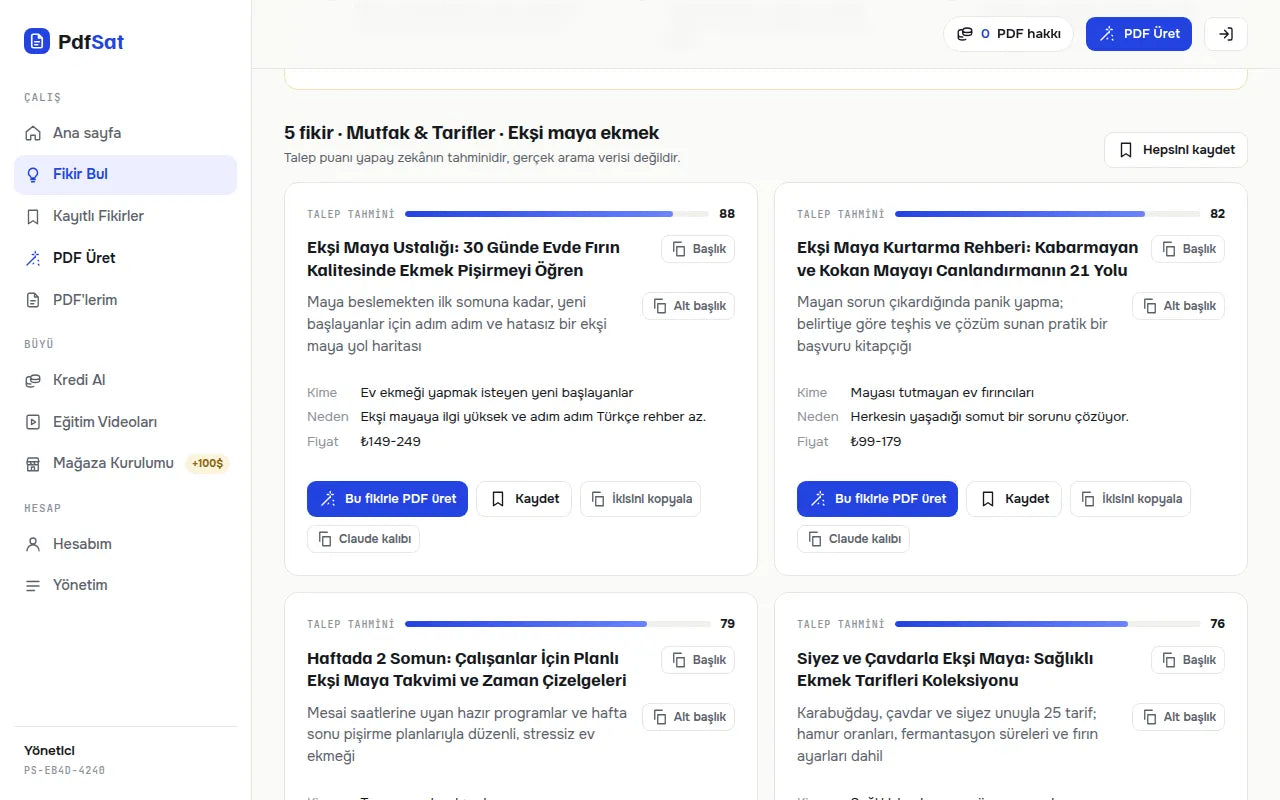Image resolution: width=1280 pixels, height=800 pixels.
Task: Copy title of Ekşi Maya Kurtarma Rehberi card
Action: (1188, 249)
